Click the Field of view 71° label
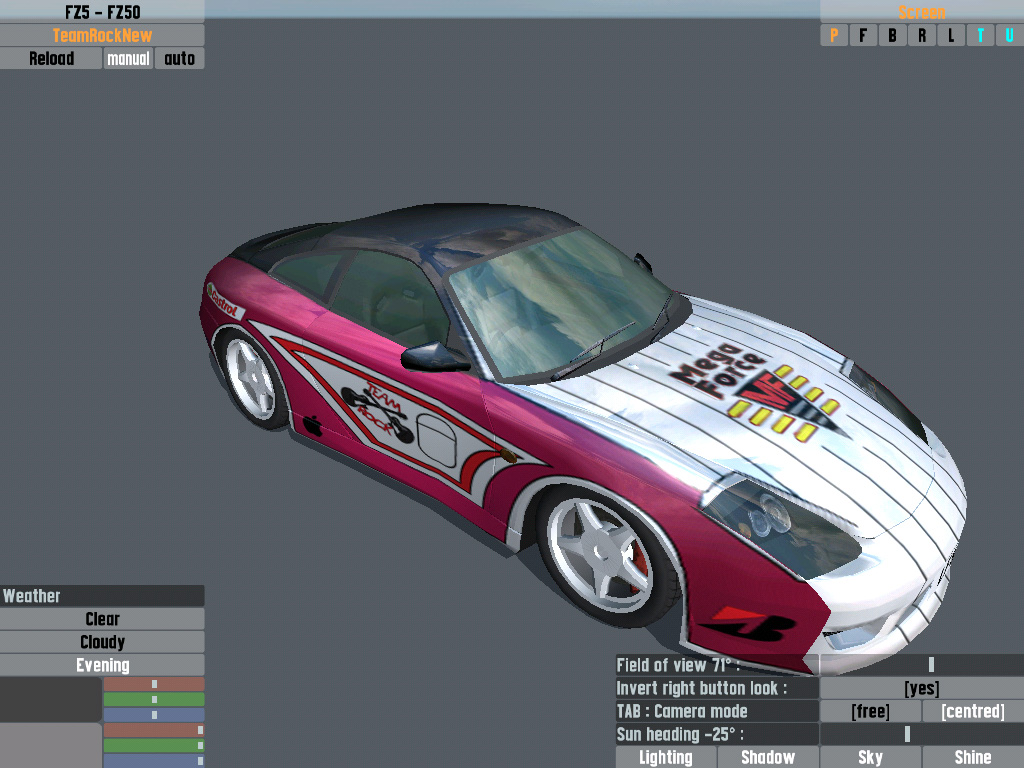 click(x=717, y=665)
